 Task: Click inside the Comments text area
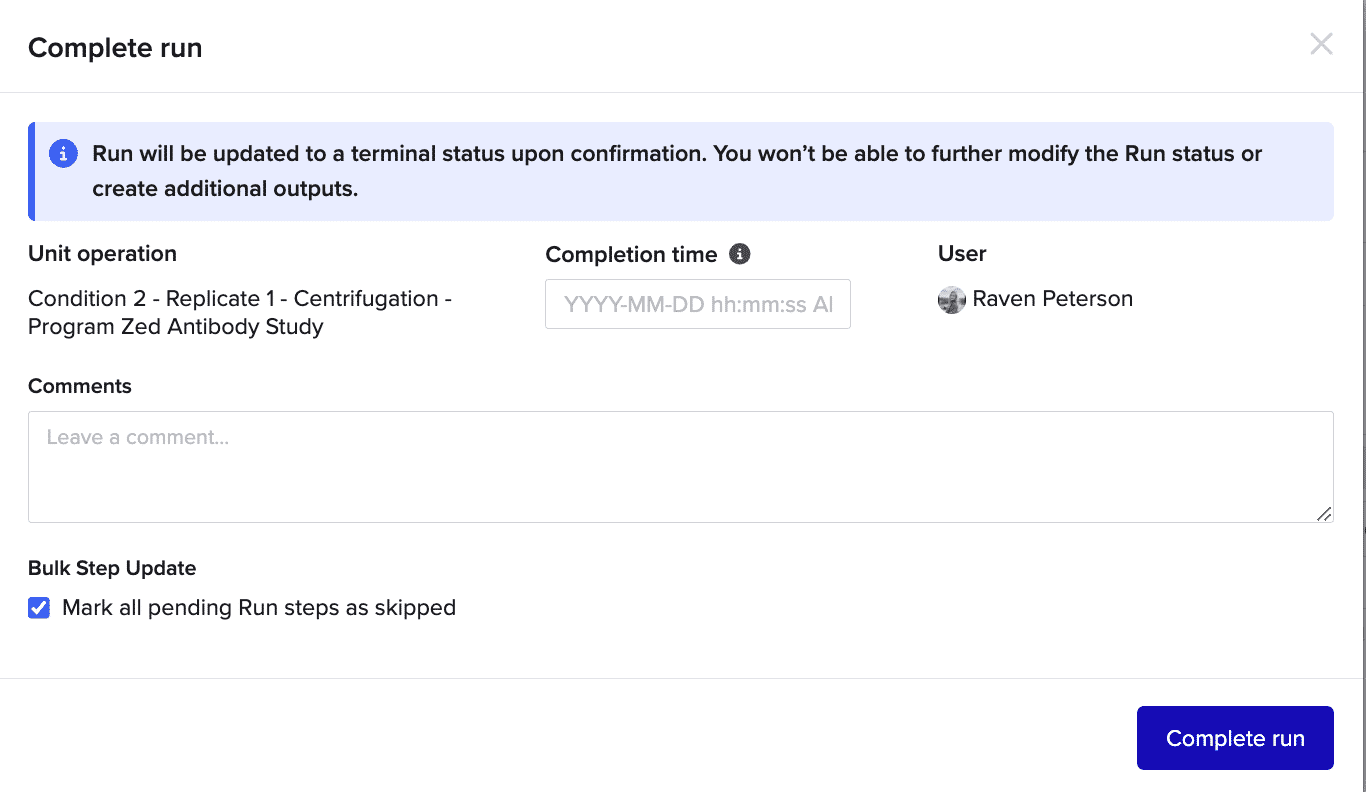pyautogui.click(x=680, y=466)
